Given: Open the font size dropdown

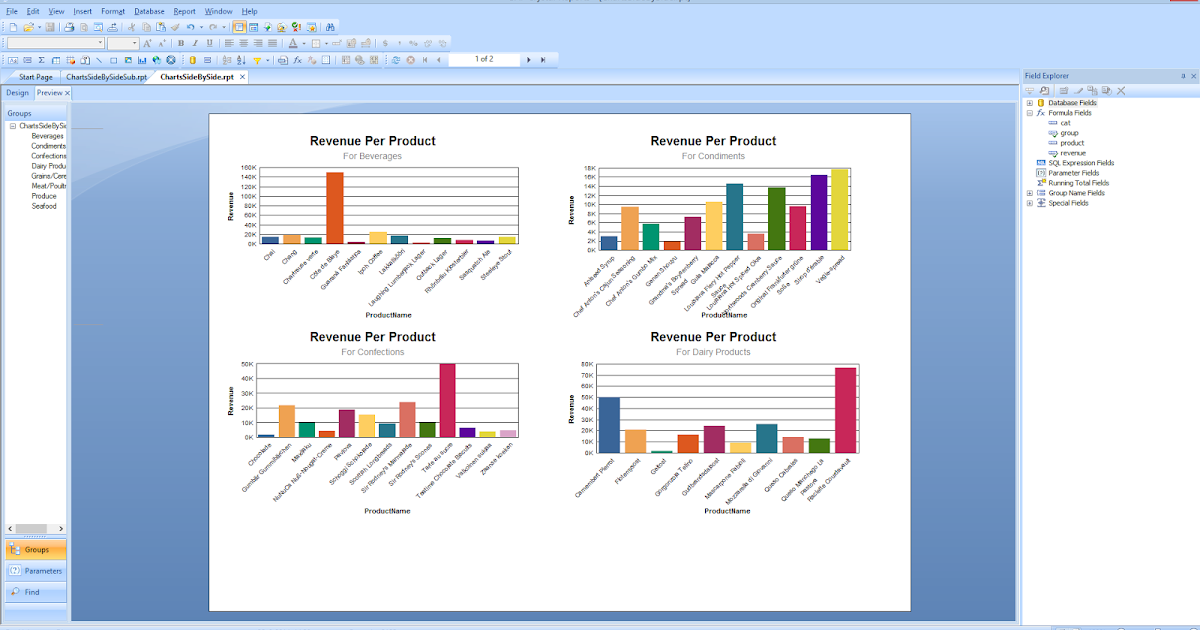Looking at the screenshot, I should coord(134,43).
